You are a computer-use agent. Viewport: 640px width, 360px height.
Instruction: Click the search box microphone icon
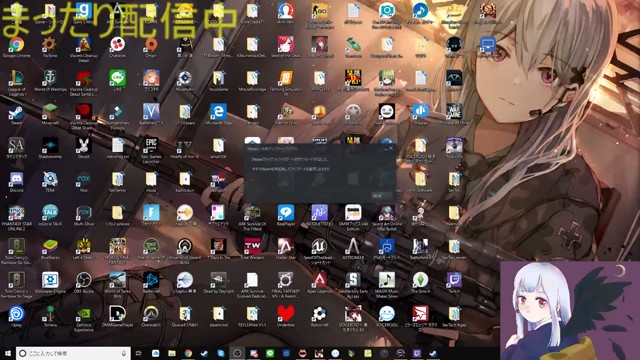coord(123,353)
